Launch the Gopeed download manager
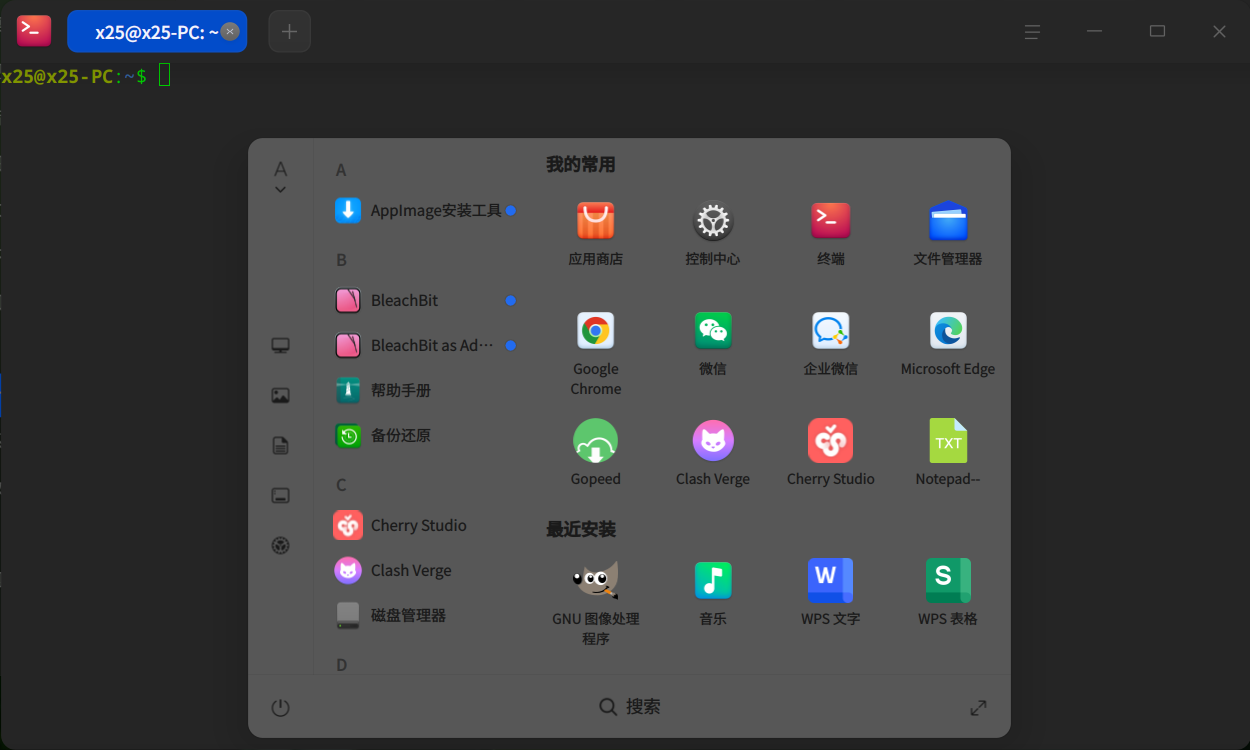The width and height of the screenshot is (1250, 750). [595, 453]
